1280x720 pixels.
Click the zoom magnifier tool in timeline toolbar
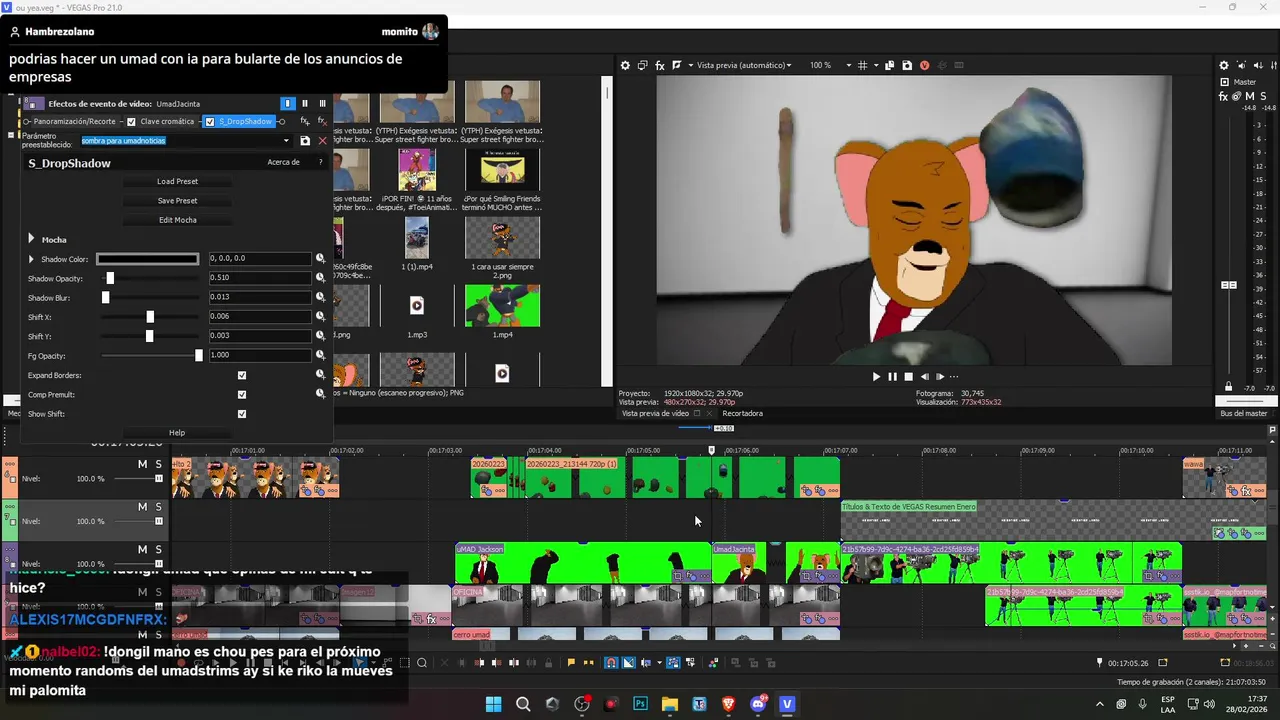[422, 663]
